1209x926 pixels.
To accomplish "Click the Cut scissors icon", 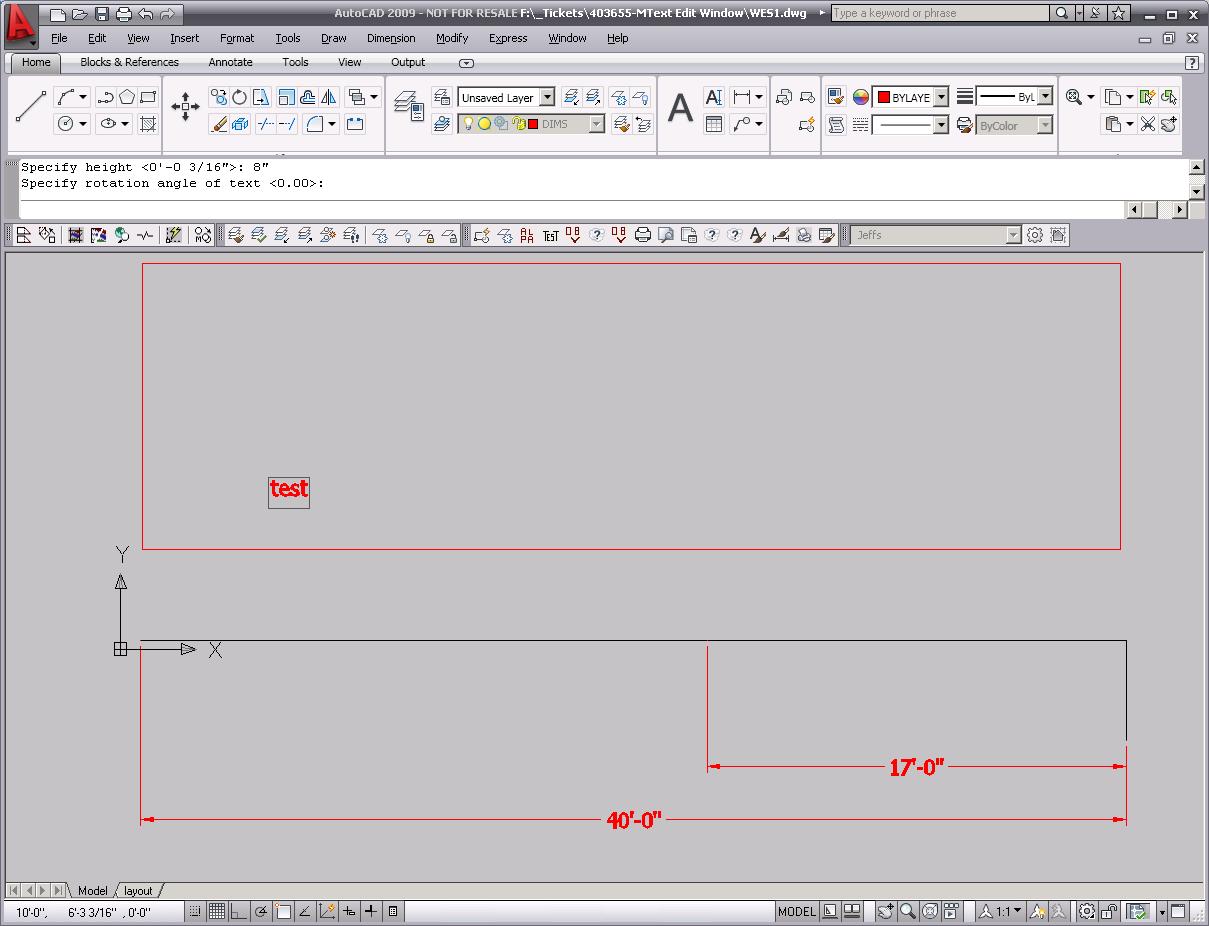I will (1147, 124).
